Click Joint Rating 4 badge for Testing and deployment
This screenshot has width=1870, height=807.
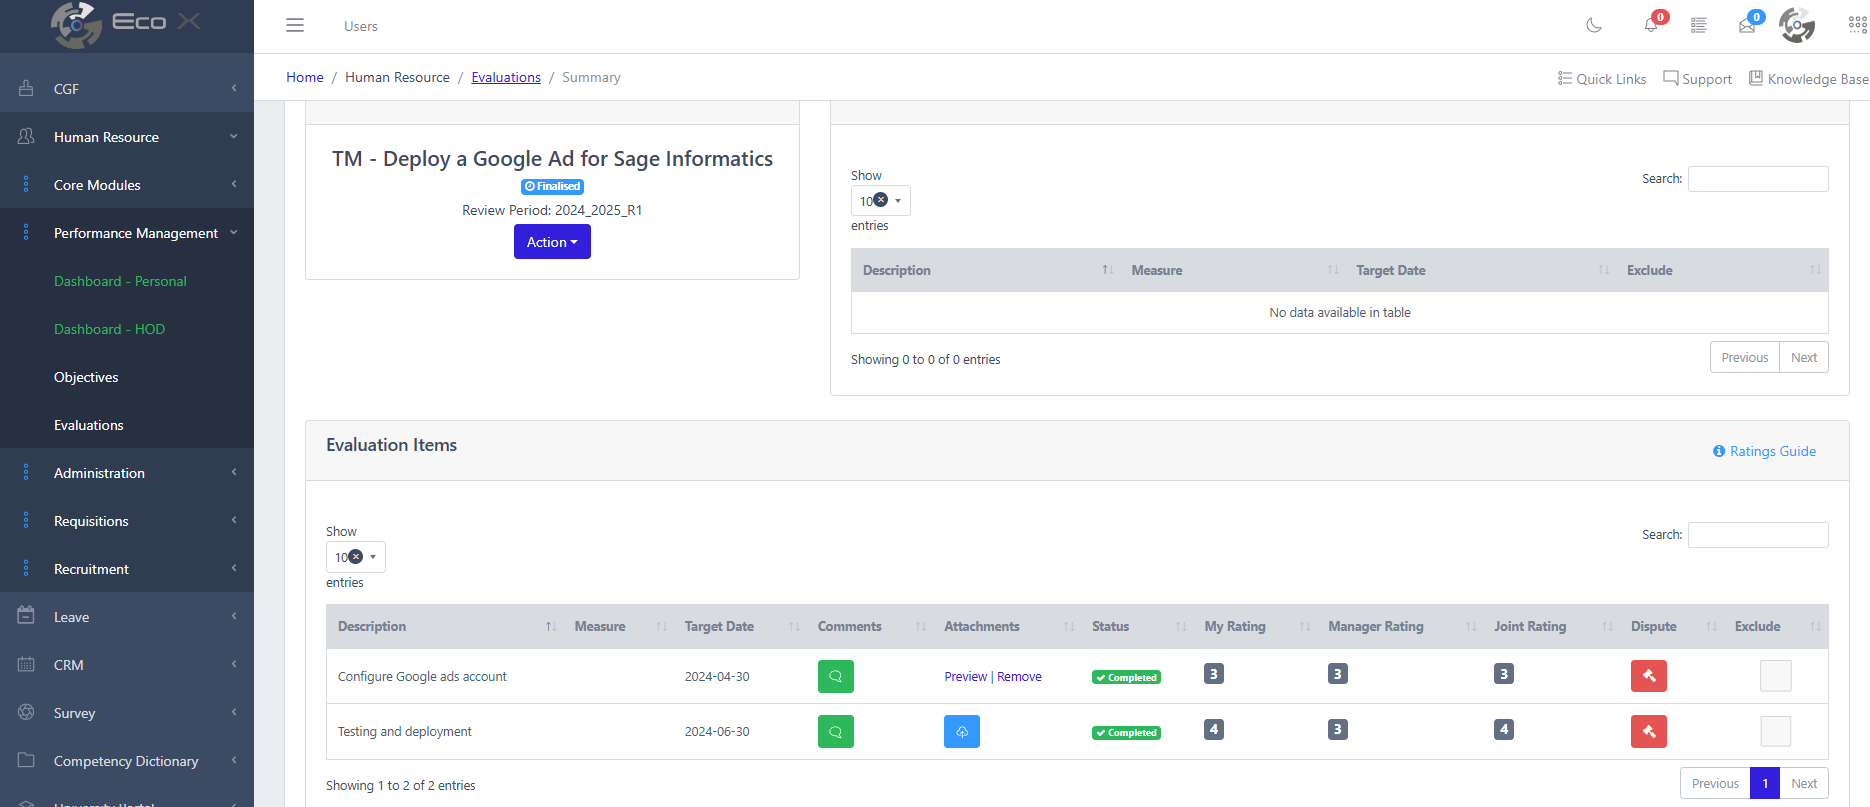point(1504,729)
